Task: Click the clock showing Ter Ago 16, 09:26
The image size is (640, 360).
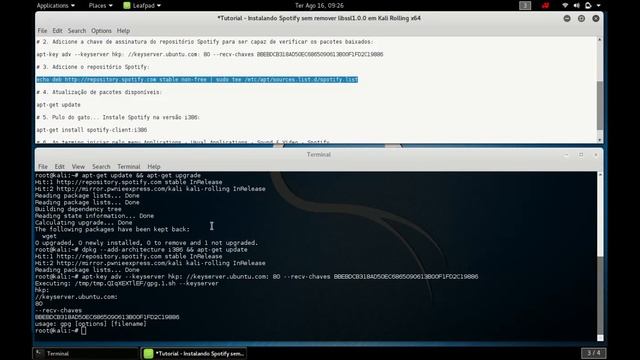Action: point(319,5)
